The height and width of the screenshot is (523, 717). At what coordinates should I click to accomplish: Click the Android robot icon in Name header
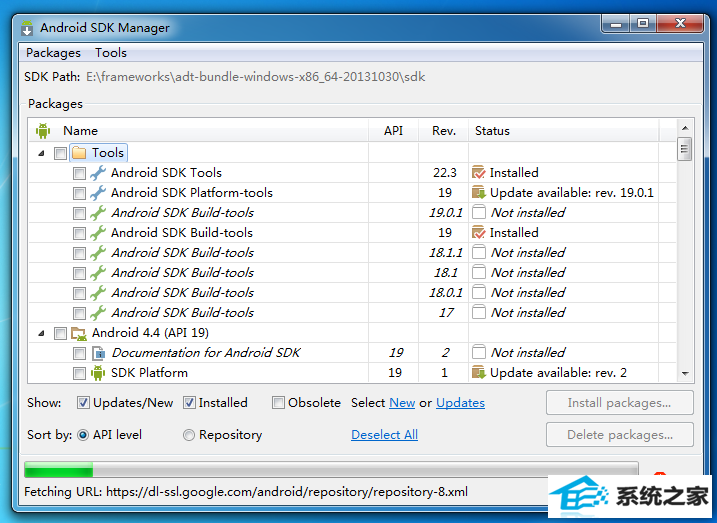[43, 131]
